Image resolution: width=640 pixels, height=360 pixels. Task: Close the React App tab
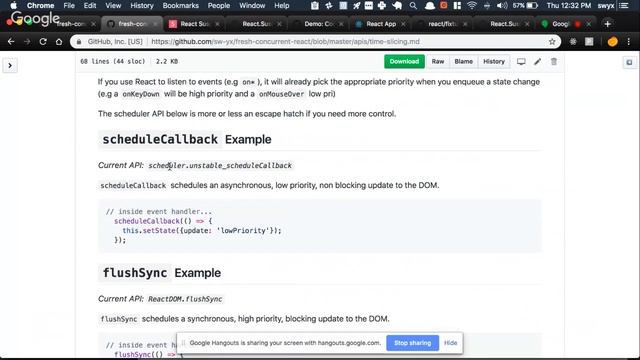(x=403, y=24)
